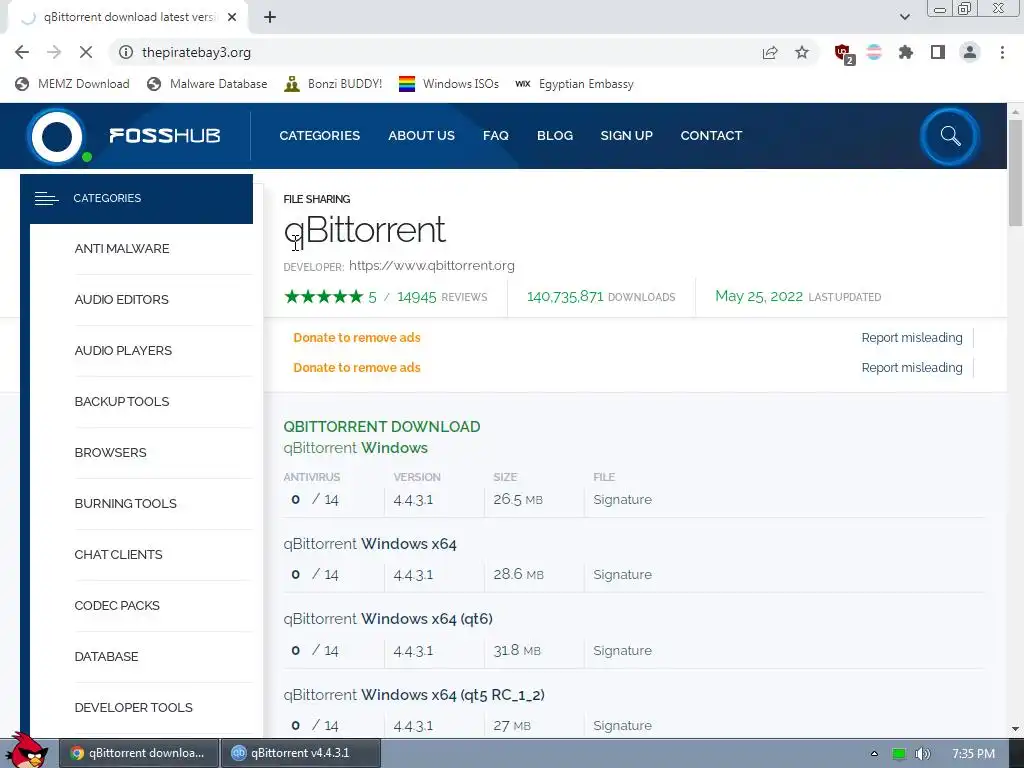Open the Egyptian Embassy bookmark
The image size is (1024, 768).
click(x=575, y=84)
